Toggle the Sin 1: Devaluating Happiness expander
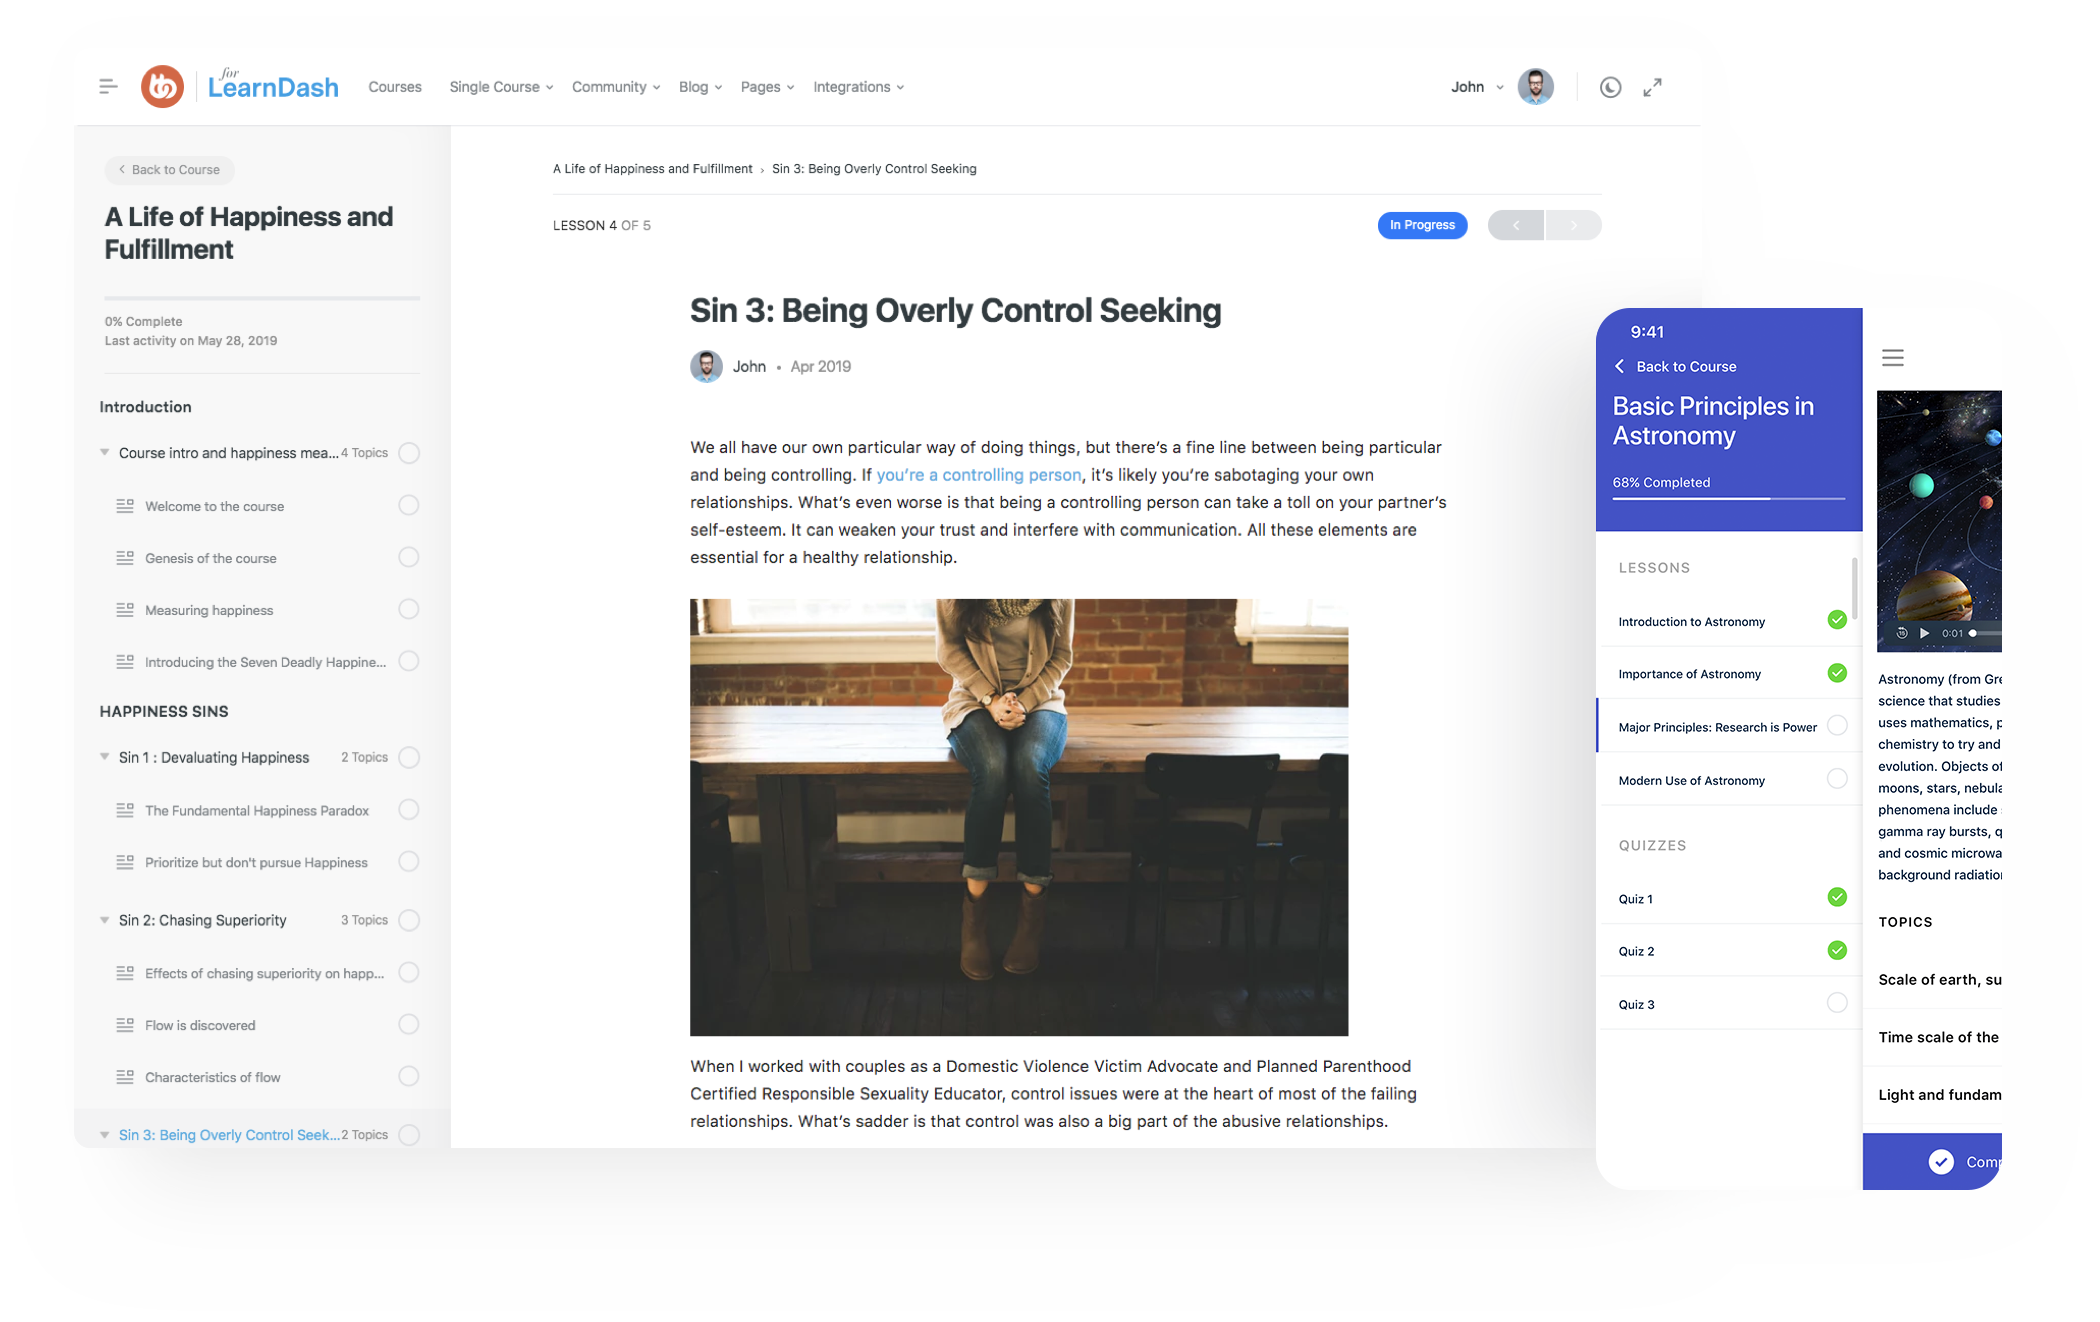The image size is (2100, 1322). click(x=104, y=757)
